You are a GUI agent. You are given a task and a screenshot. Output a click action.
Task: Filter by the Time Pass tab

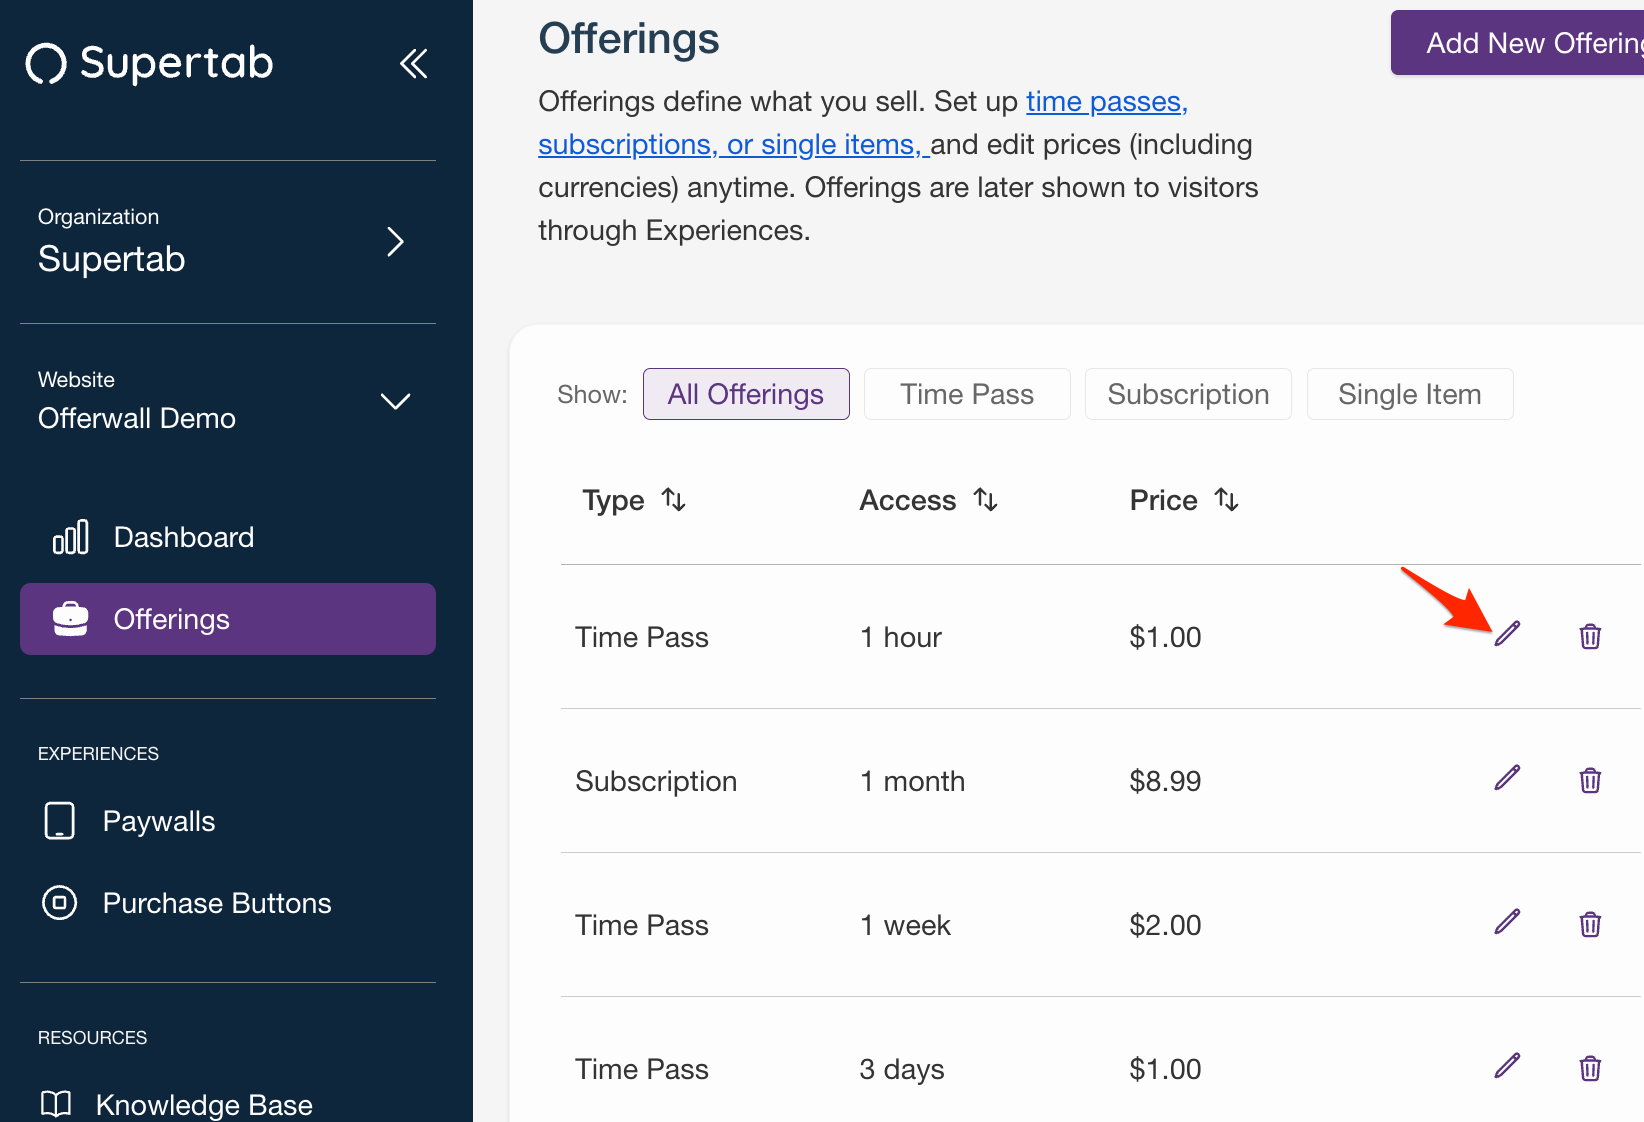pyautogui.click(x=966, y=394)
